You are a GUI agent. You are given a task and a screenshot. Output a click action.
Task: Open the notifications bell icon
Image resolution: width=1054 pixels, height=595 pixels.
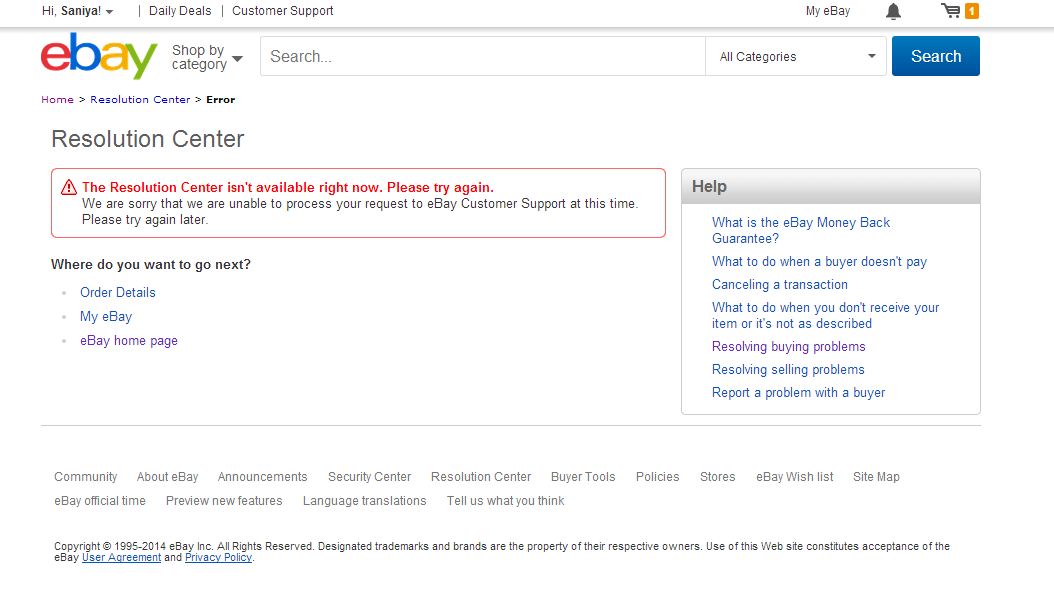coord(893,11)
